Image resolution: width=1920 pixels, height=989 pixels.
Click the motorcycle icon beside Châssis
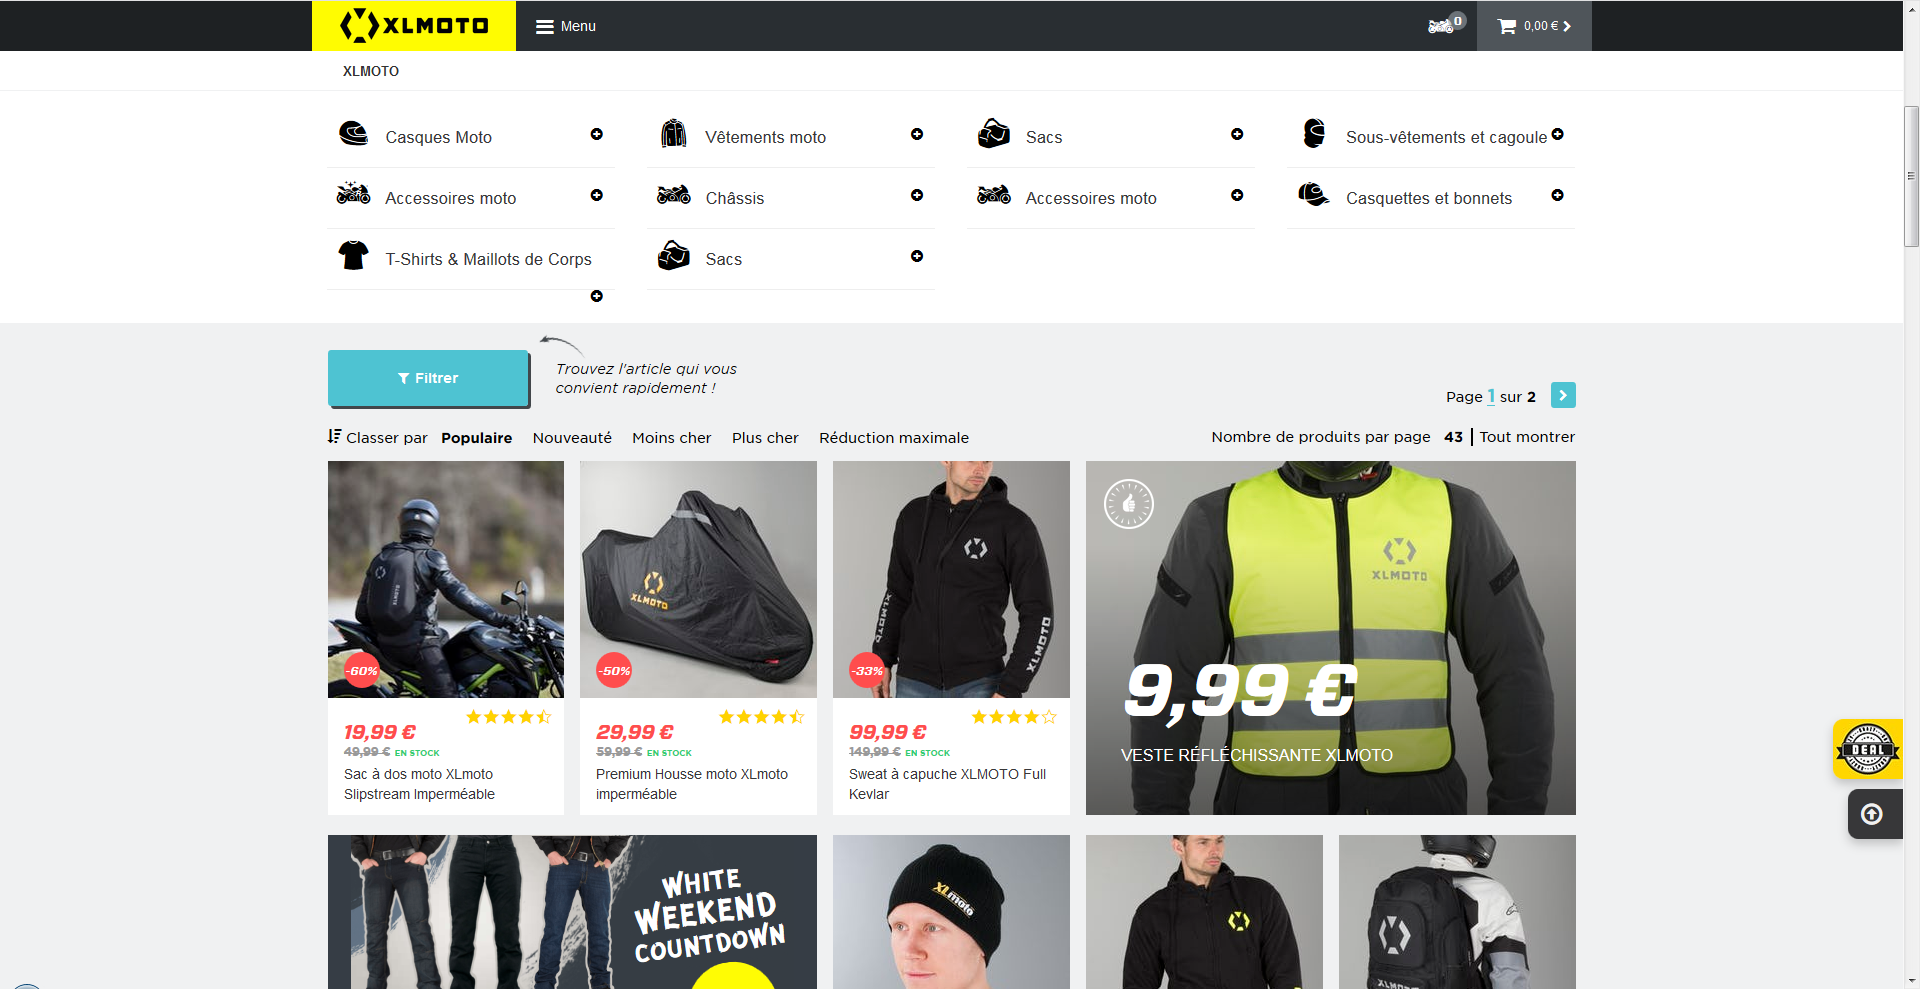coord(674,194)
